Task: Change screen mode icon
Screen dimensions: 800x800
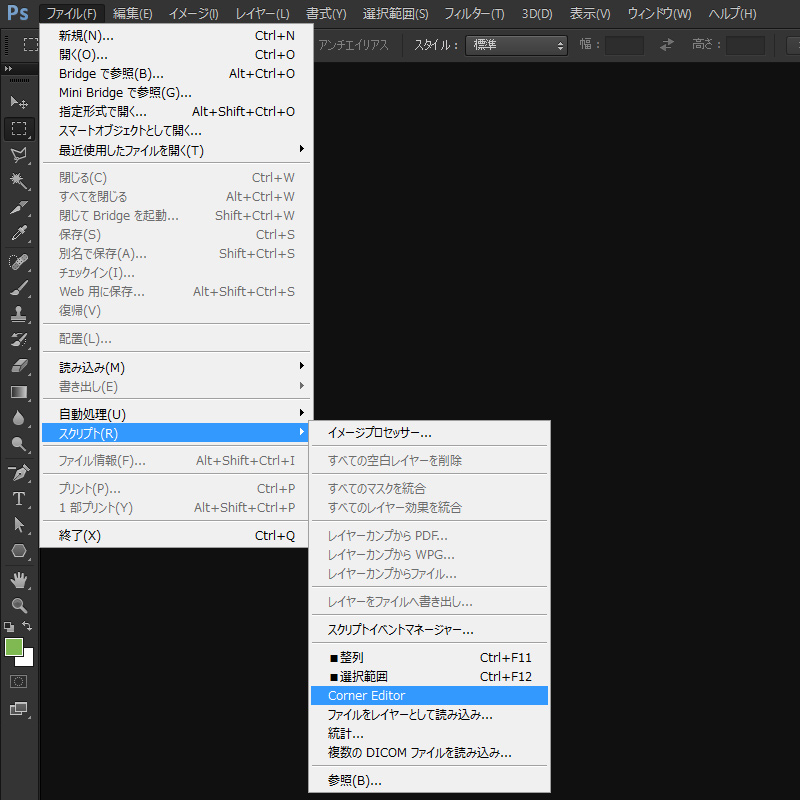Action: point(19,709)
